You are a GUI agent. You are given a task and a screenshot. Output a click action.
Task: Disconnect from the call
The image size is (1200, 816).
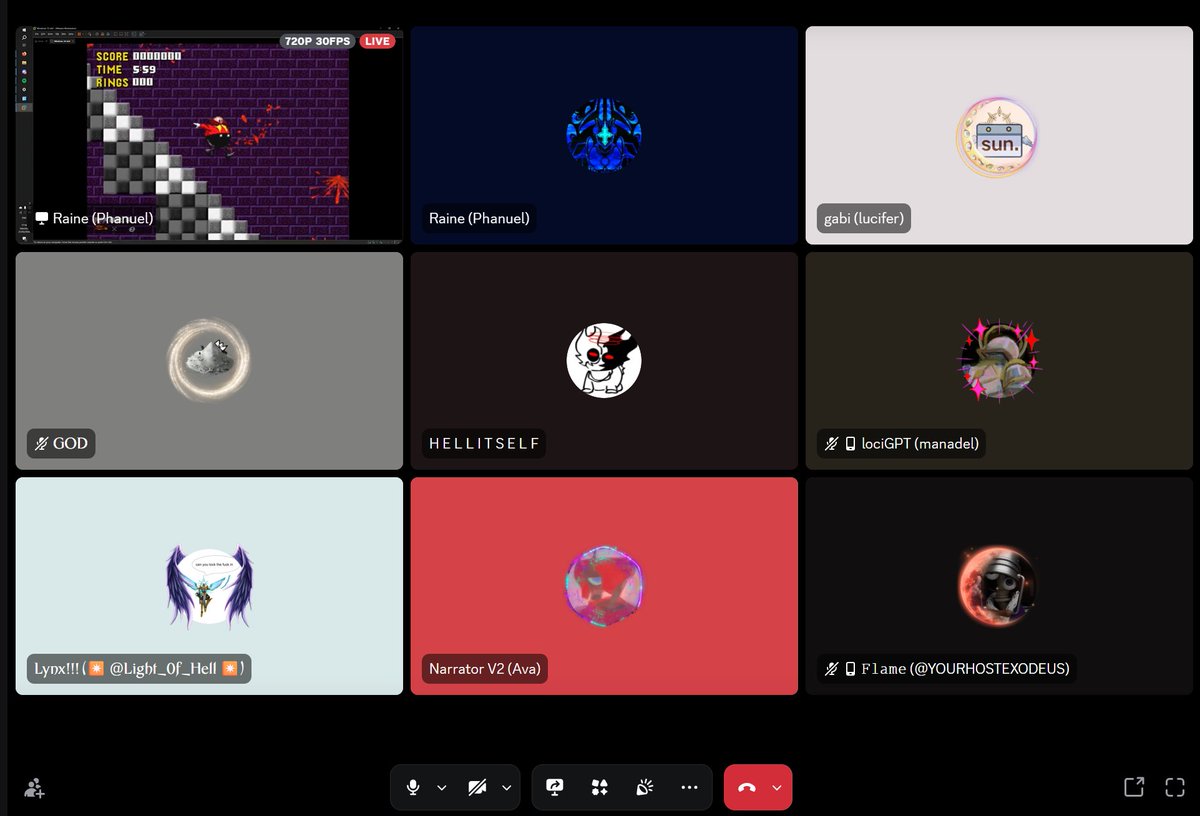coord(747,787)
